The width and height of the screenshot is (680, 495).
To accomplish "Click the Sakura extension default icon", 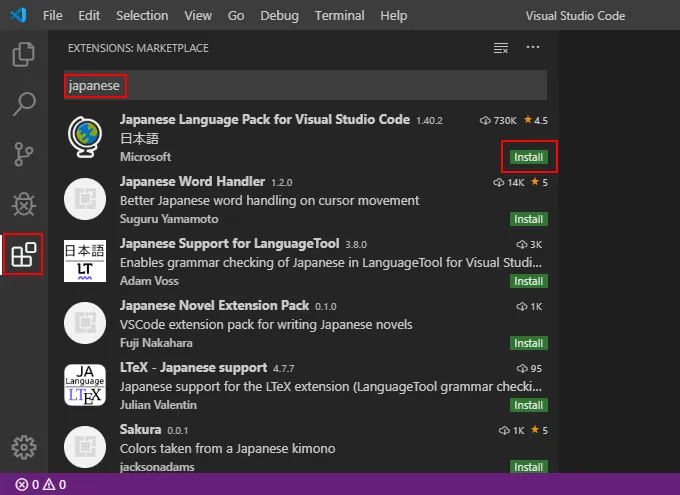I will 85,447.
